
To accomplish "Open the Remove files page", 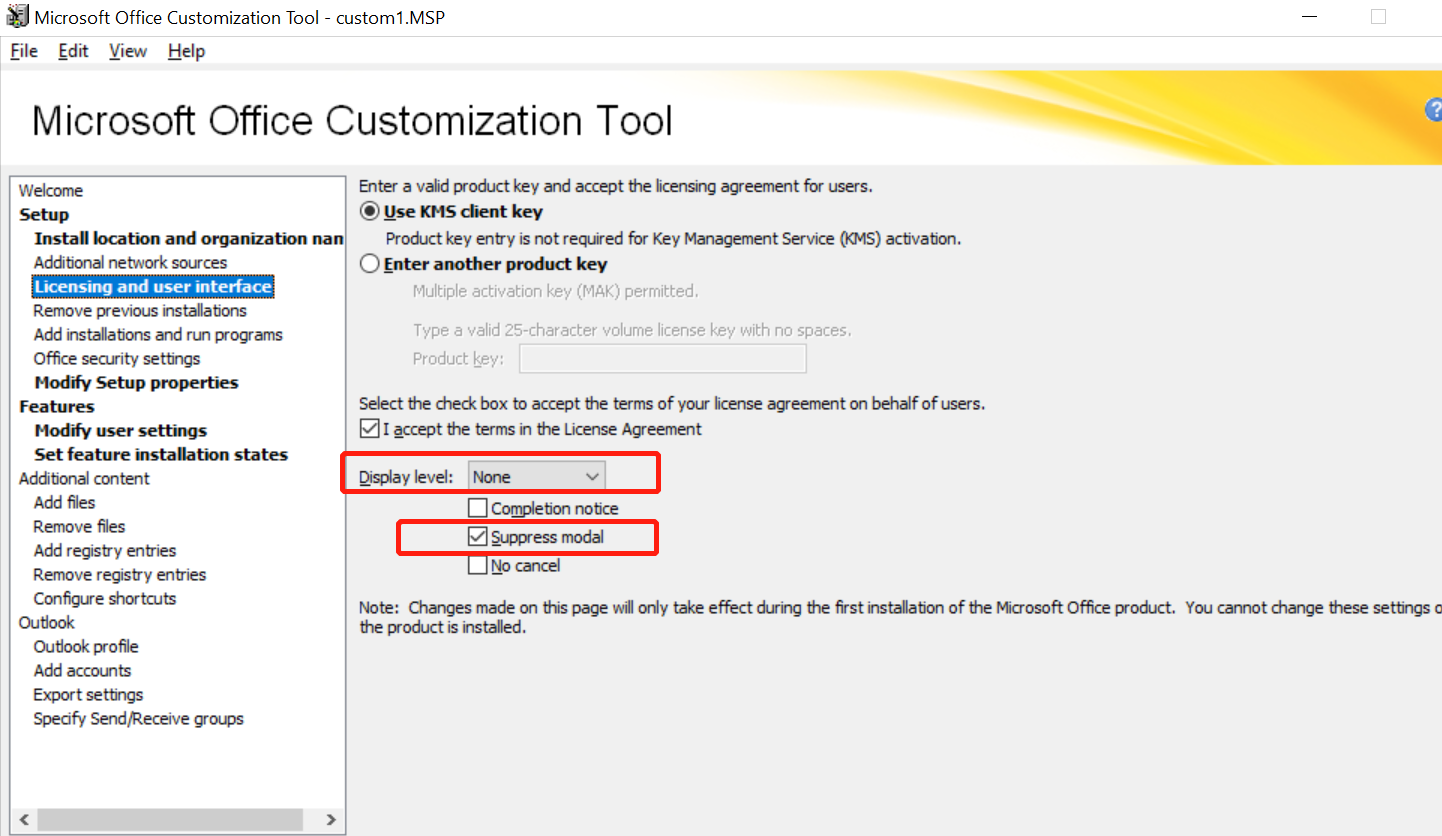I will [x=79, y=527].
